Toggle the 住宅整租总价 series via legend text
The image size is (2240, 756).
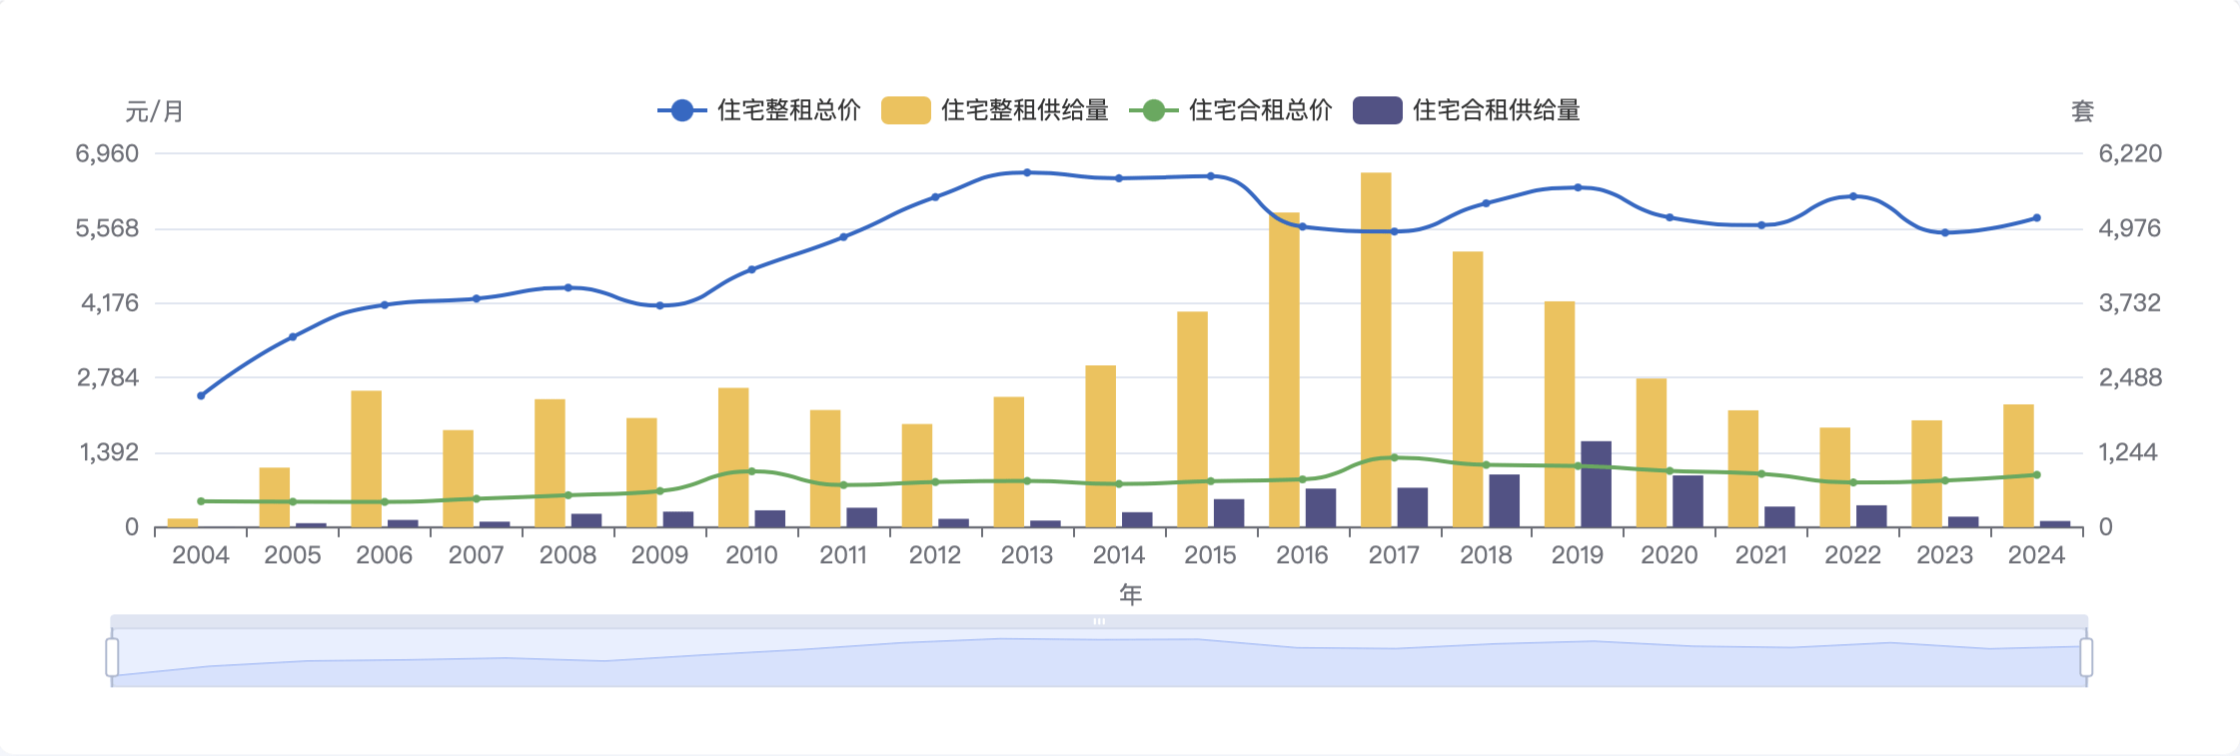pyautogui.click(x=789, y=110)
